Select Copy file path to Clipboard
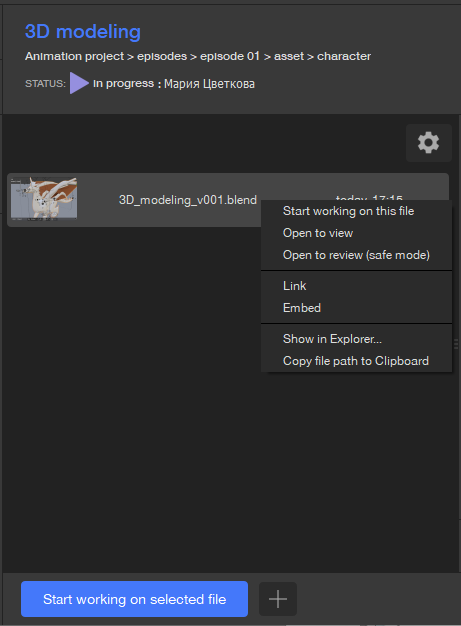 coord(356,361)
